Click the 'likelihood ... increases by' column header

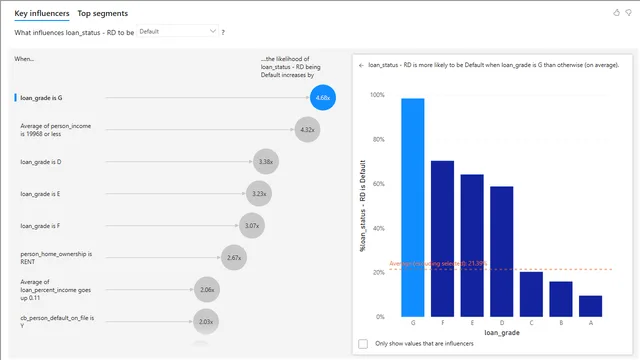pos(291,67)
